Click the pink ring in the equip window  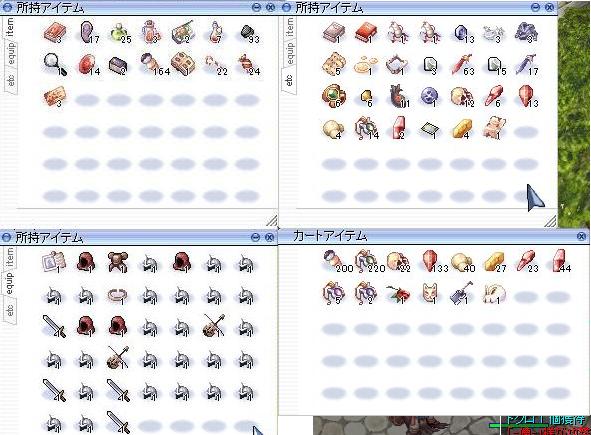tap(118, 296)
